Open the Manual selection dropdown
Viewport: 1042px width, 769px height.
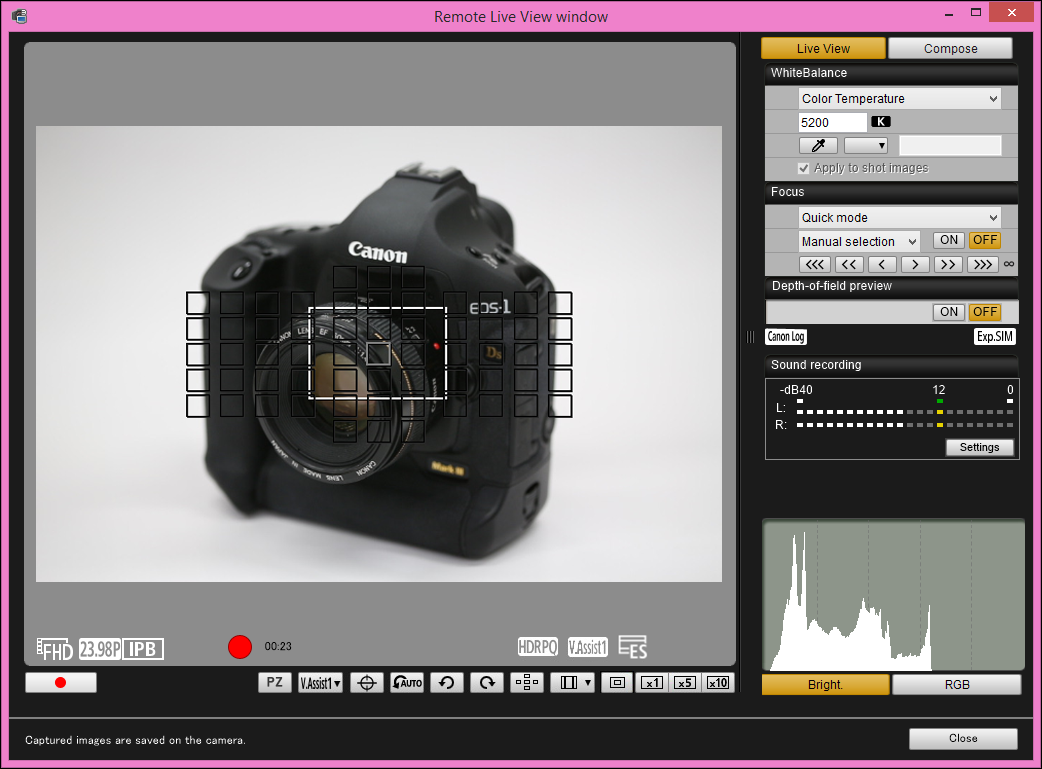pos(859,241)
